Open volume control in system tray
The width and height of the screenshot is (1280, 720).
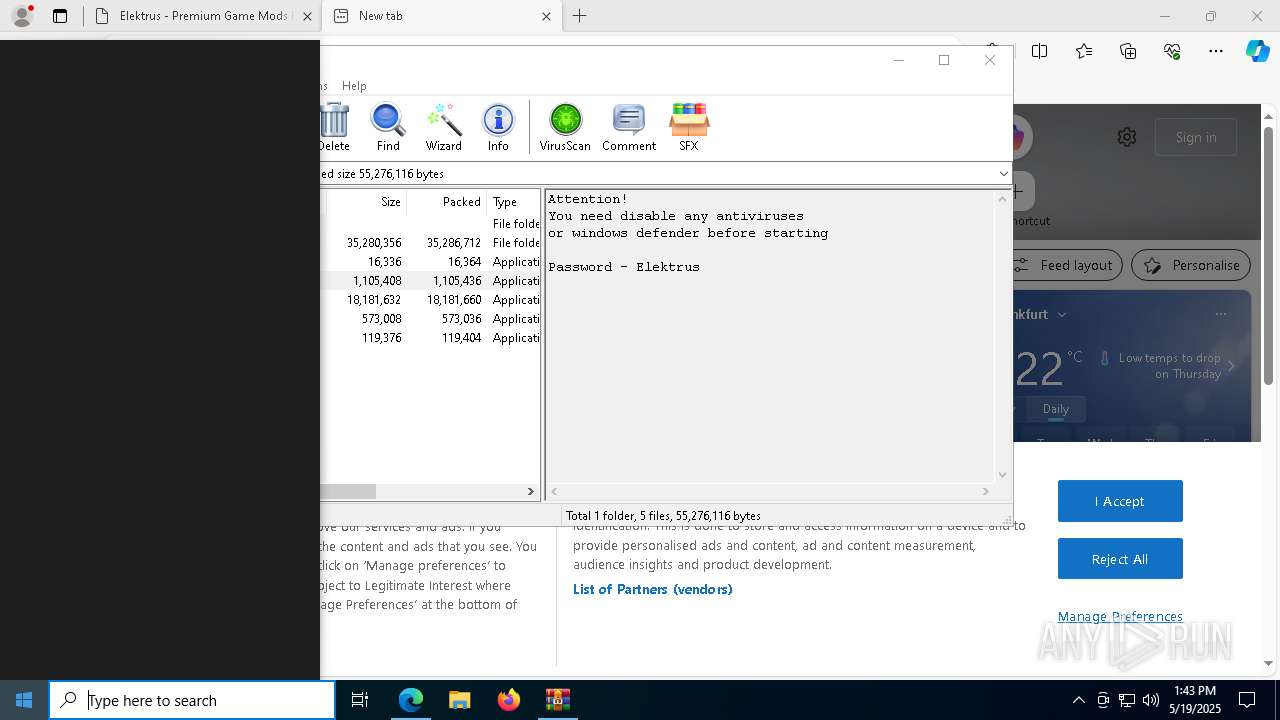point(1151,700)
